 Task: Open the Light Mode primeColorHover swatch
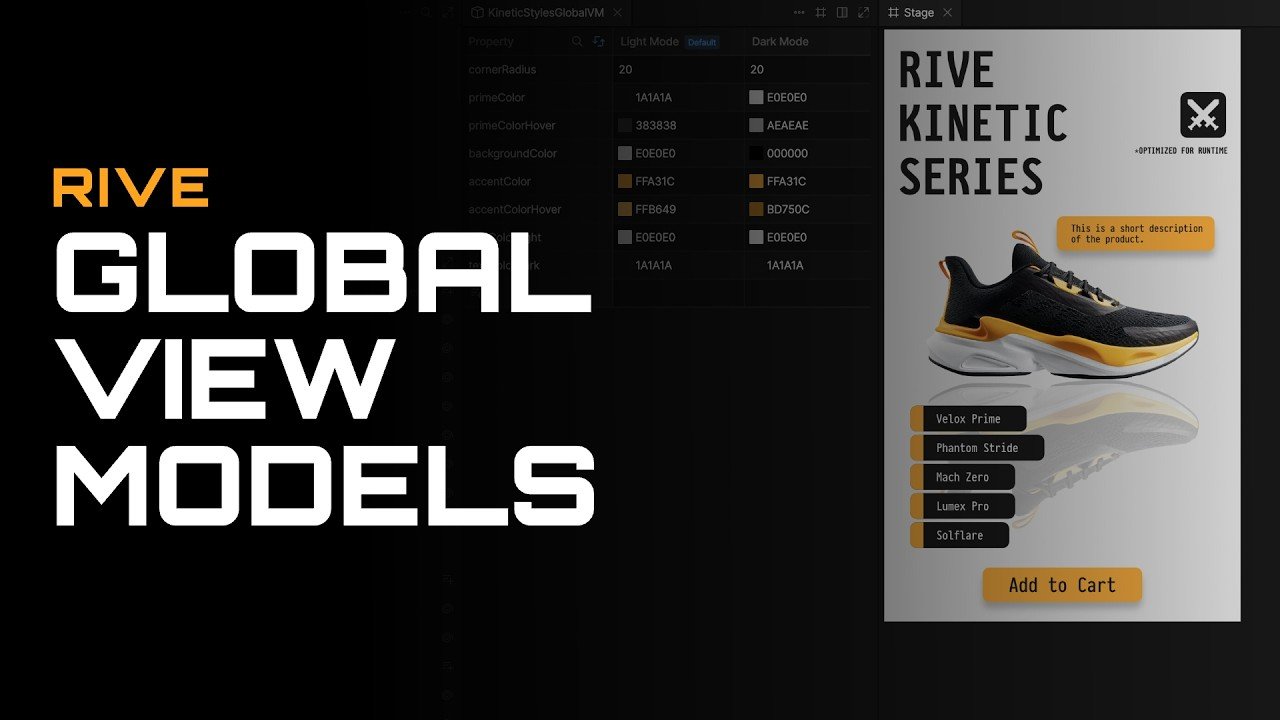pos(625,126)
